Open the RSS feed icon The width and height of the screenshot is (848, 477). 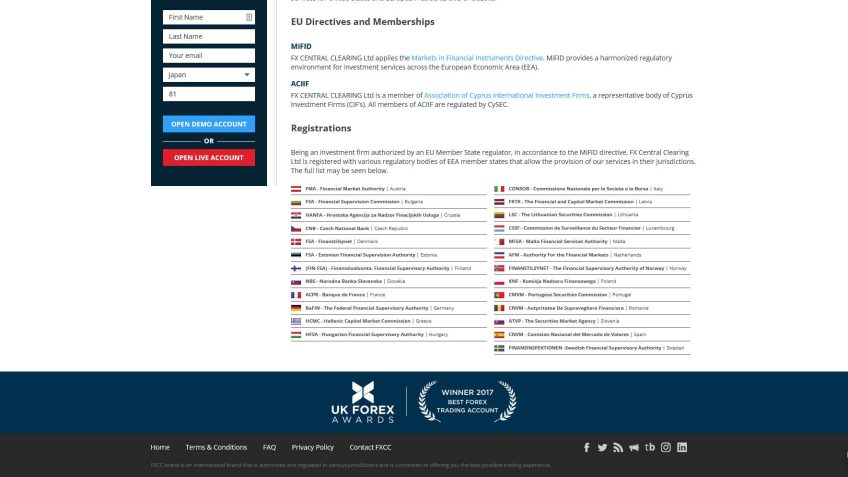(x=618, y=447)
